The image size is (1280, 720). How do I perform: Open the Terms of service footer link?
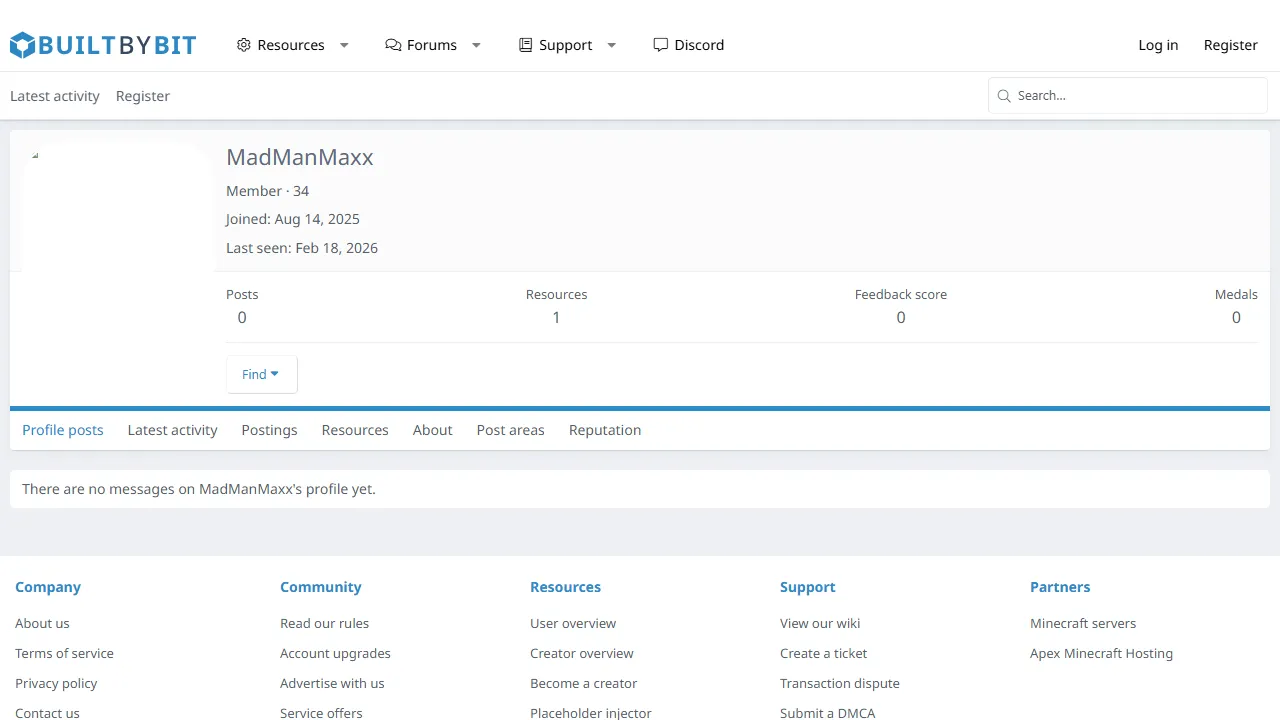(x=64, y=653)
